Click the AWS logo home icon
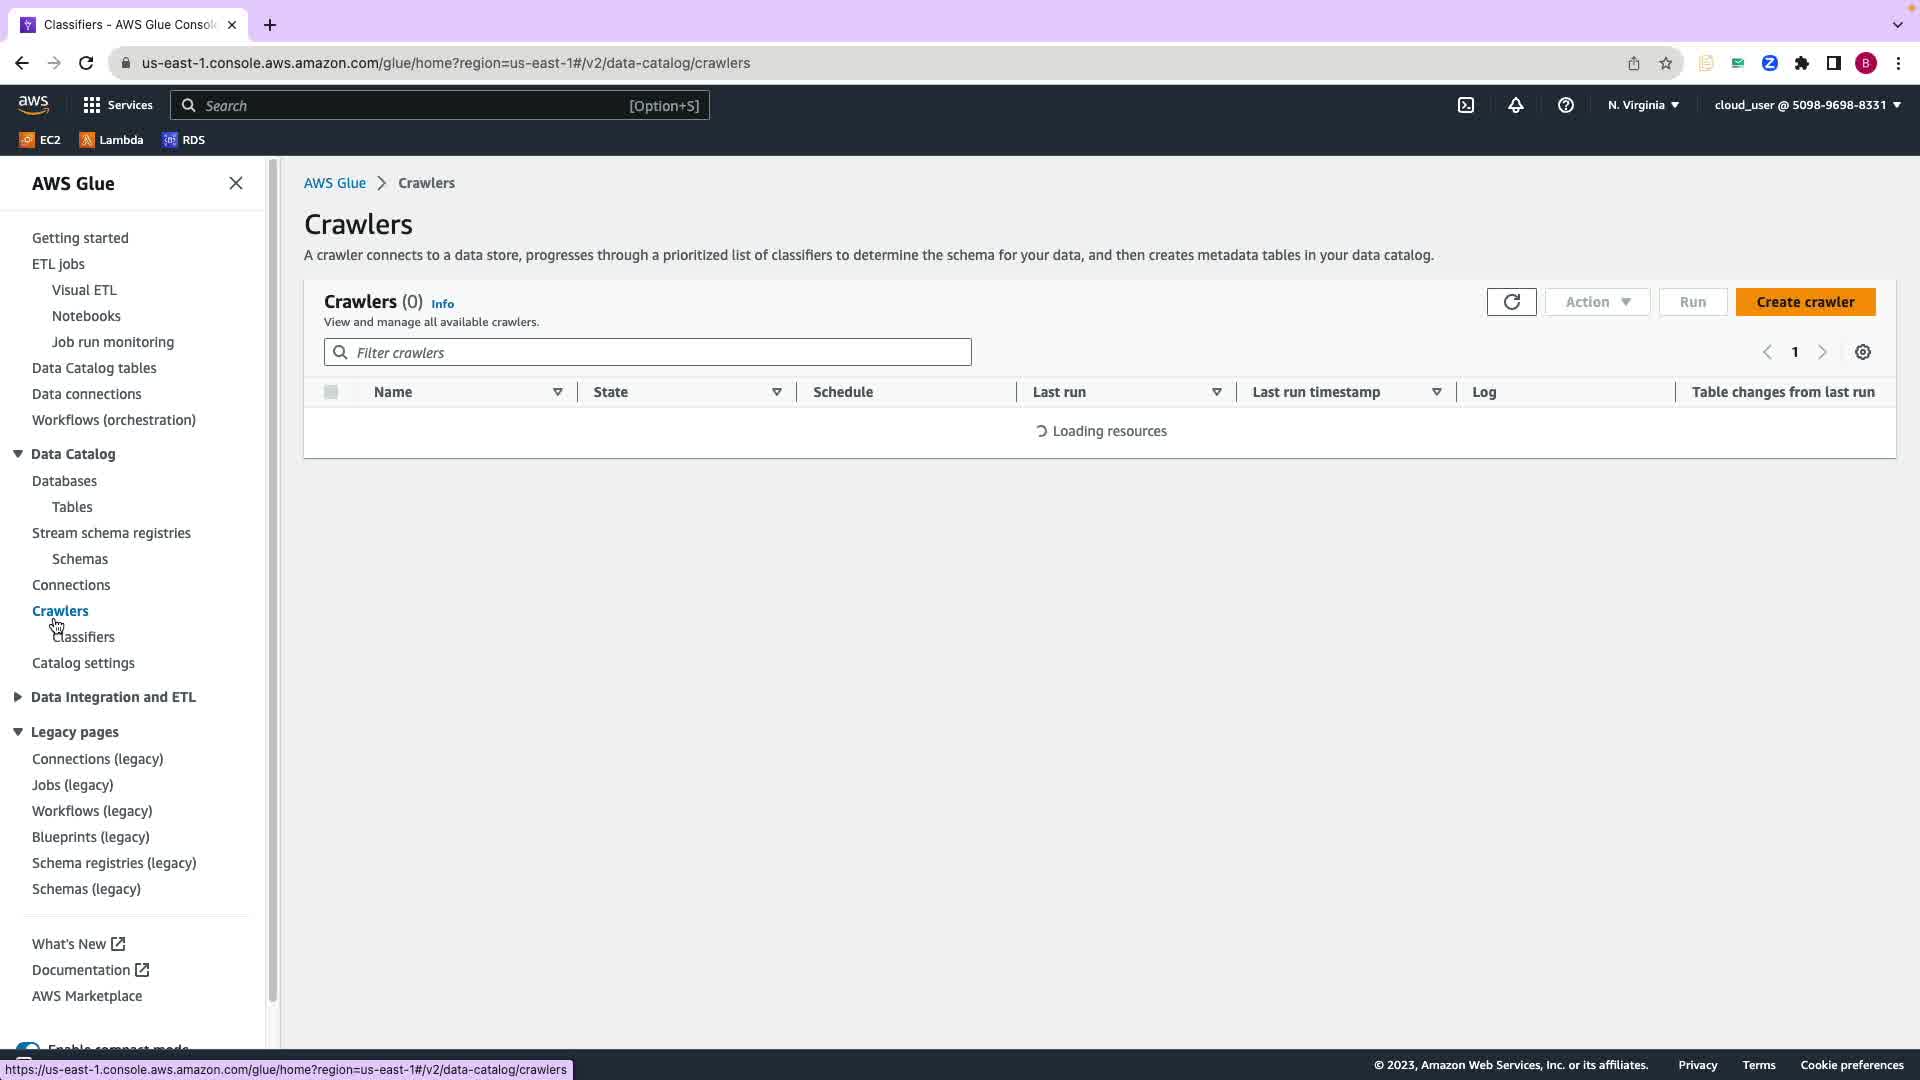 (x=33, y=105)
